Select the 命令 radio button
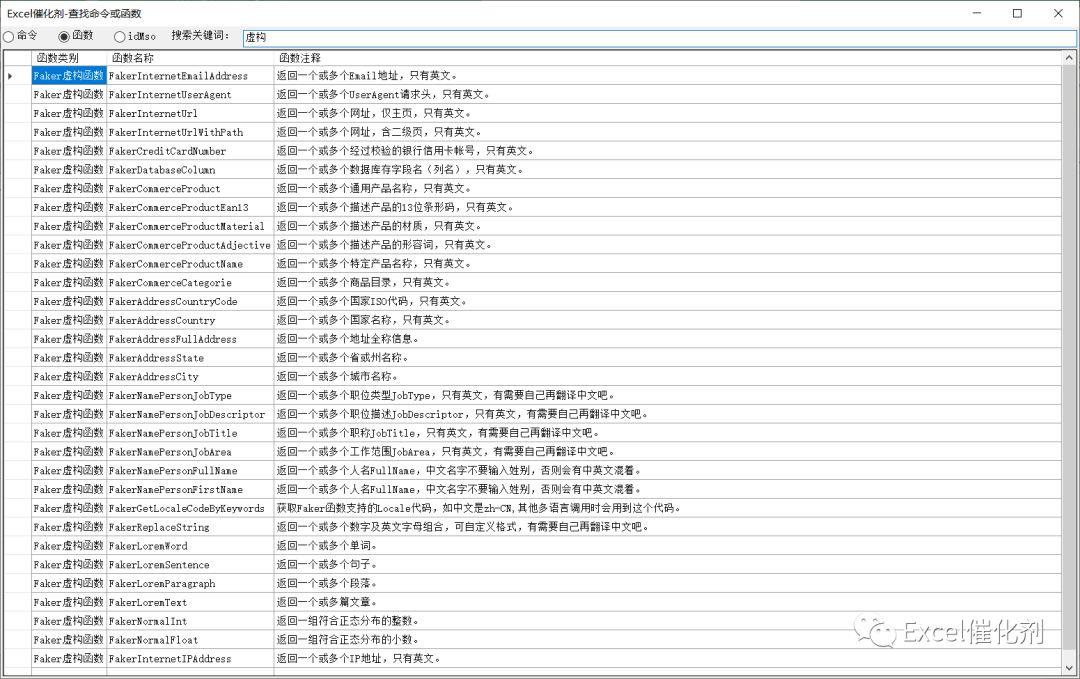 [8, 36]
